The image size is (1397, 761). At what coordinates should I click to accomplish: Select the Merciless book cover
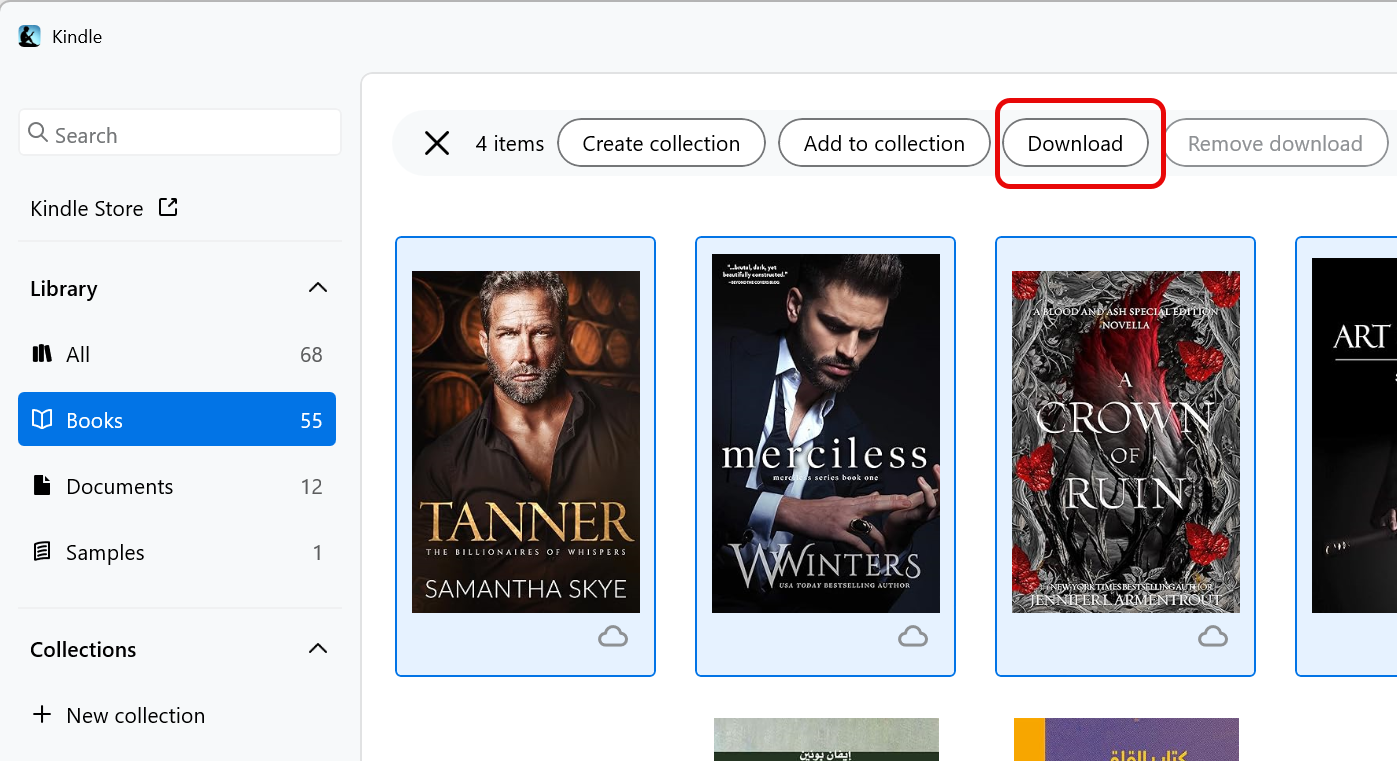(x=826, y=433)
